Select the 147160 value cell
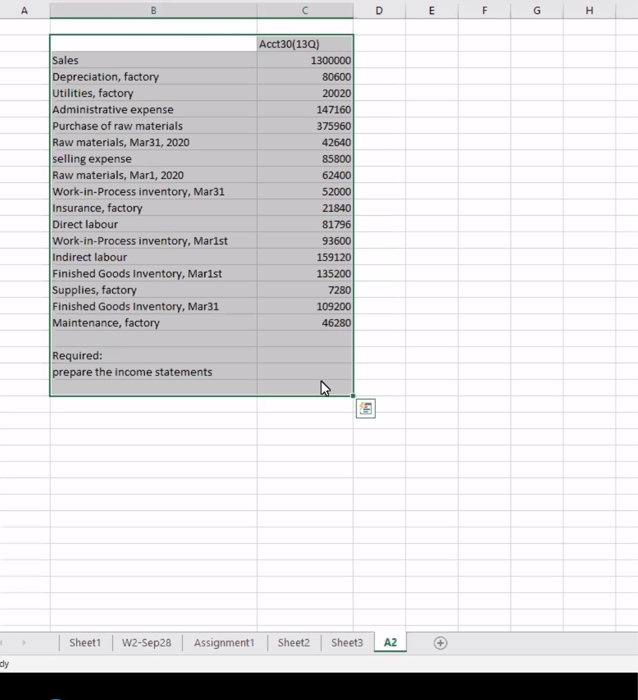Image resolution: width=638 pixels, height=700 pixels. coord(305,109)
